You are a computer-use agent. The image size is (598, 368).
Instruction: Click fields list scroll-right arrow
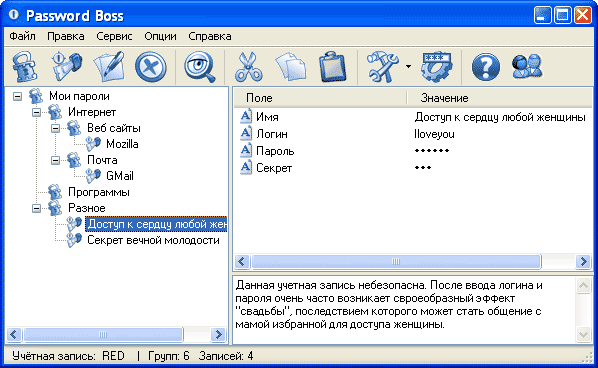[x=584, y=261]
